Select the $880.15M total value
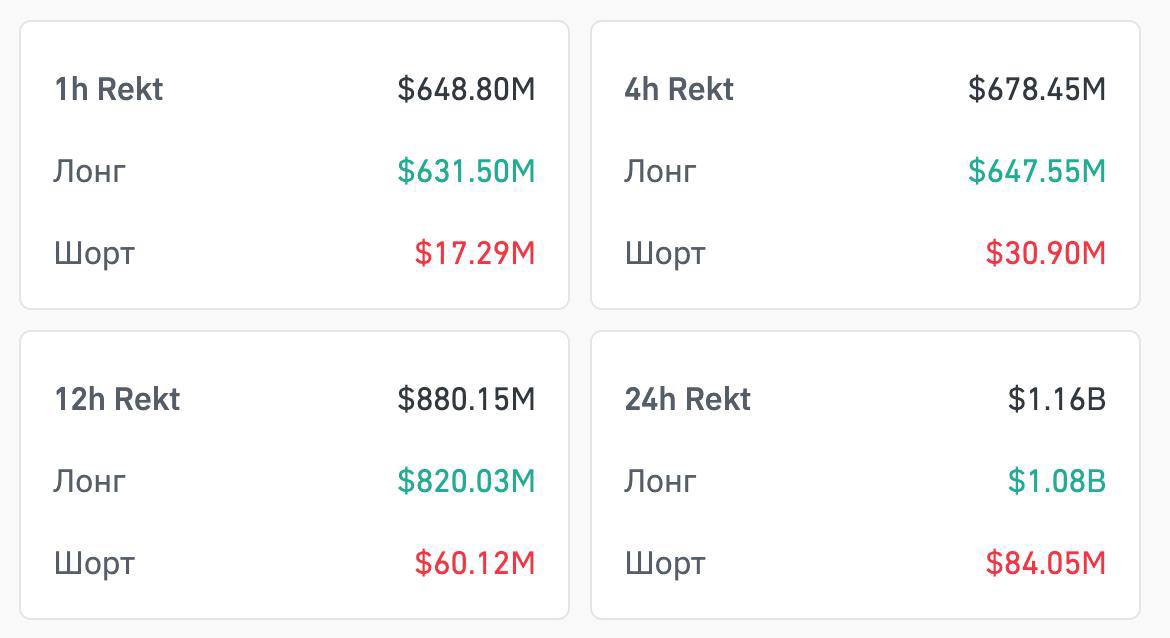This screenshot has width=1170, height=638. (465, 399)
